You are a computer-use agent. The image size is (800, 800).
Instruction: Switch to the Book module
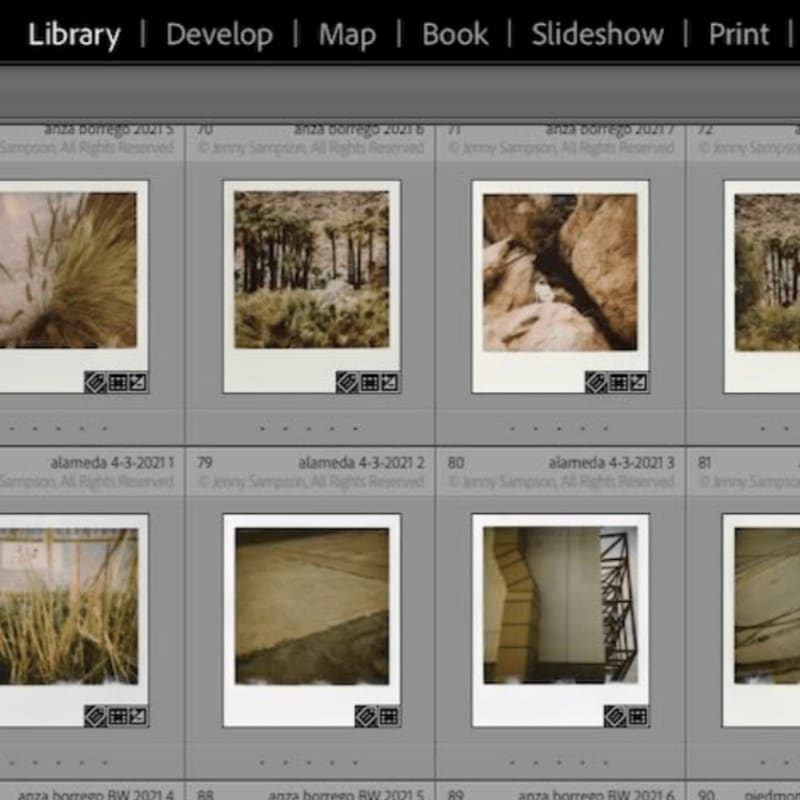tap(455, 35)
